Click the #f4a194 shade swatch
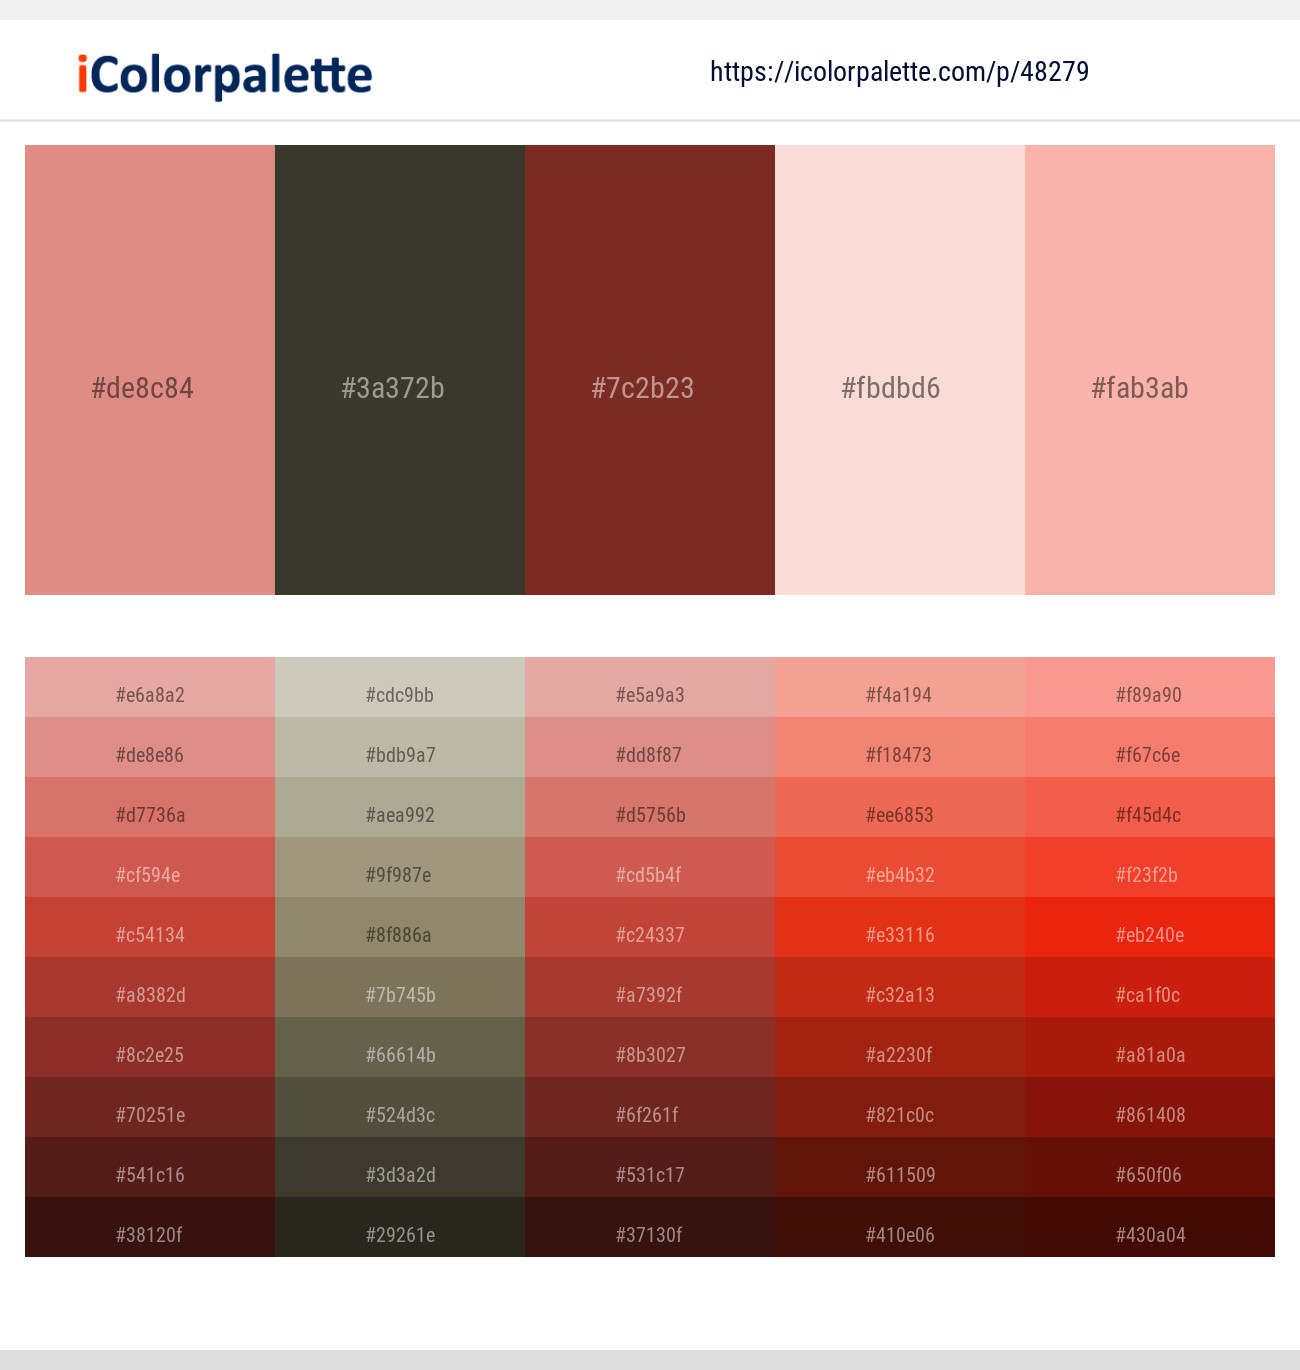 [899, 695]
